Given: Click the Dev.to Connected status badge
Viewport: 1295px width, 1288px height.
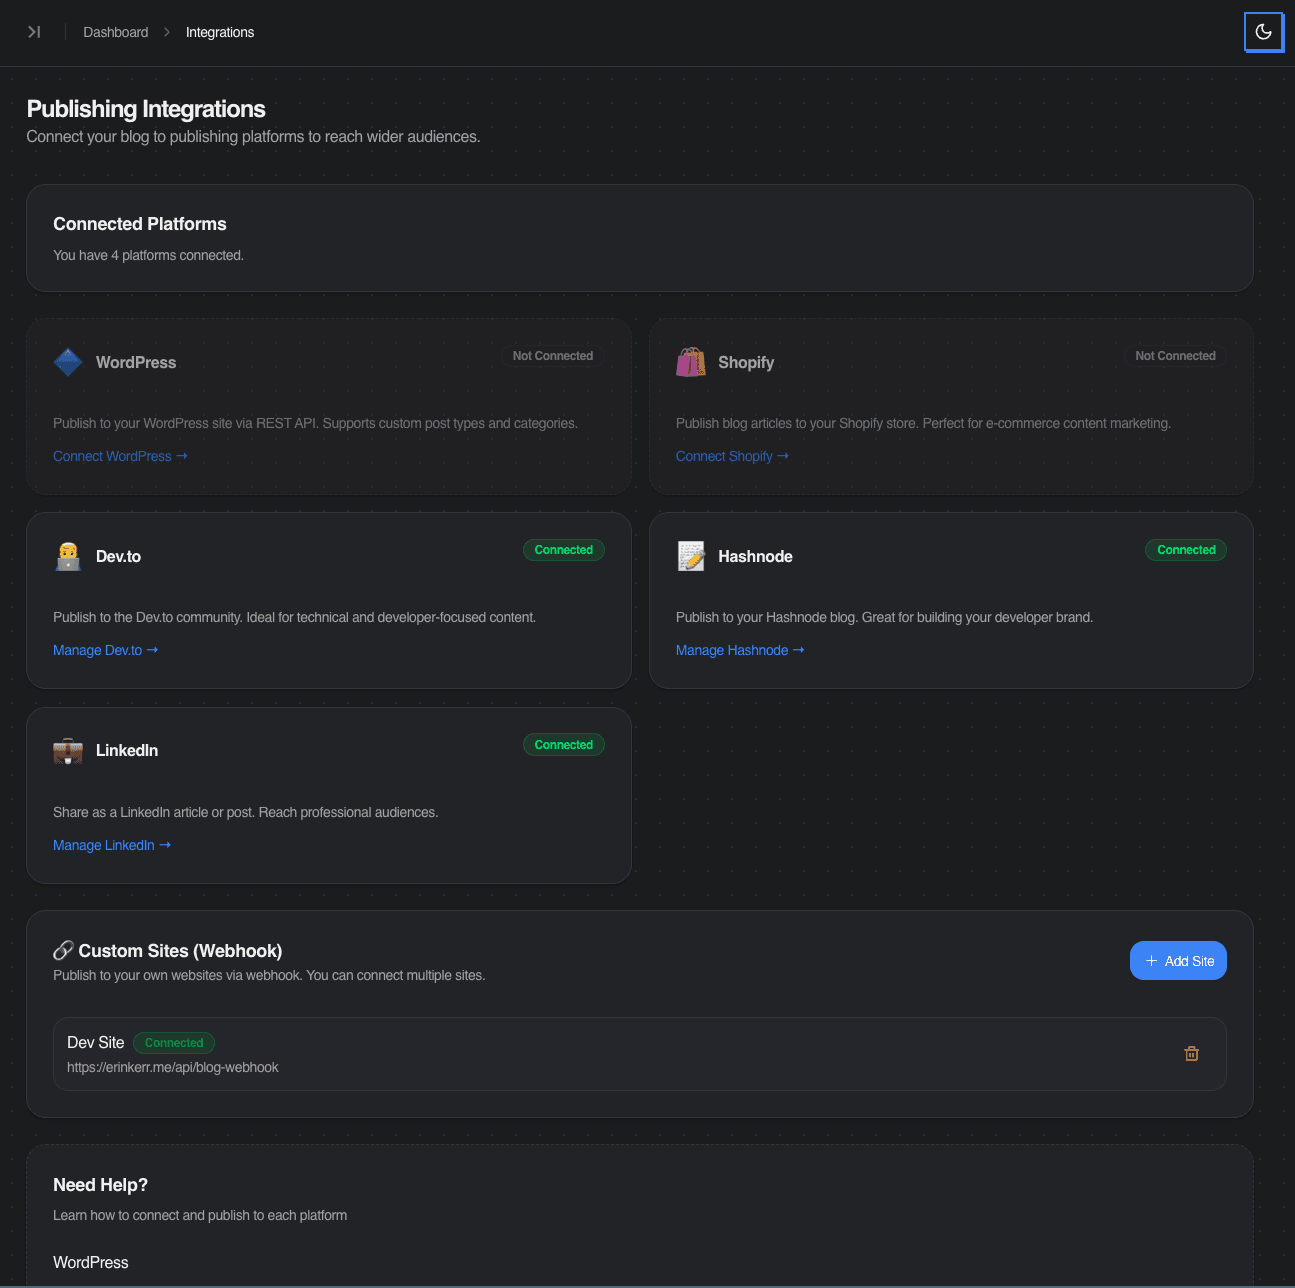Looking at the screenshot, I should pos(563,550).
